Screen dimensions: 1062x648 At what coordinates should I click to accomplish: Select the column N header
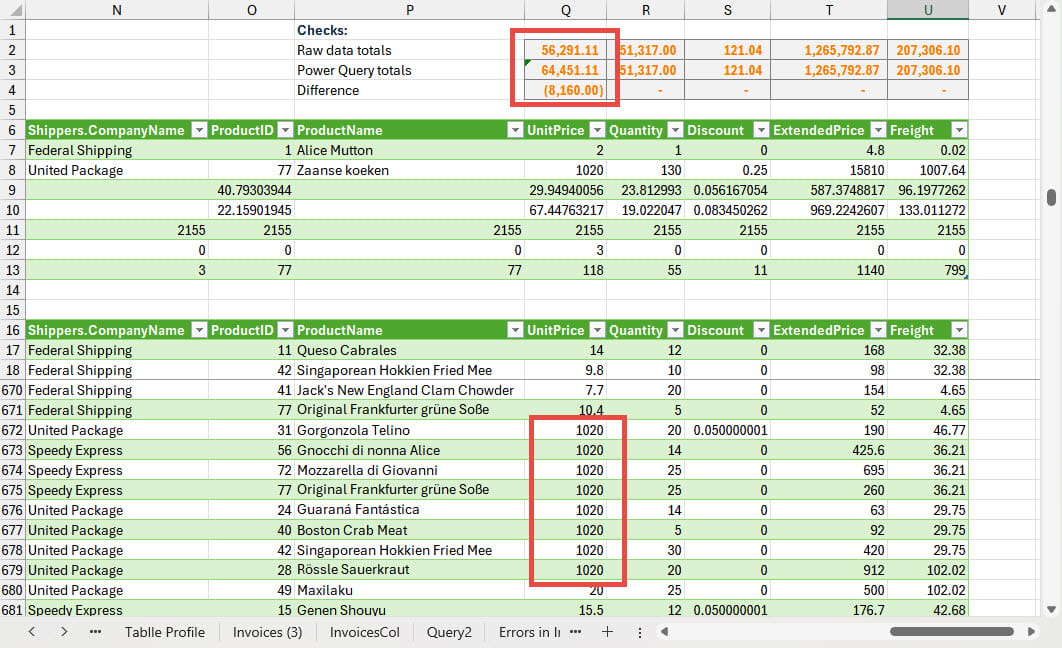pos(117,10)
